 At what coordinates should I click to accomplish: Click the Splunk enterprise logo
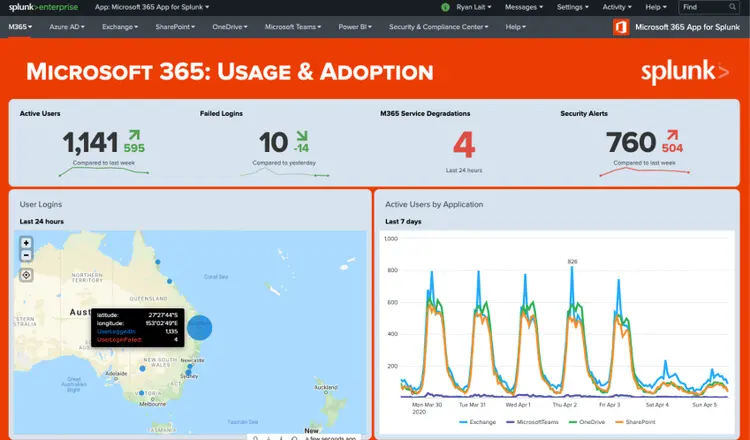point(43,7)
